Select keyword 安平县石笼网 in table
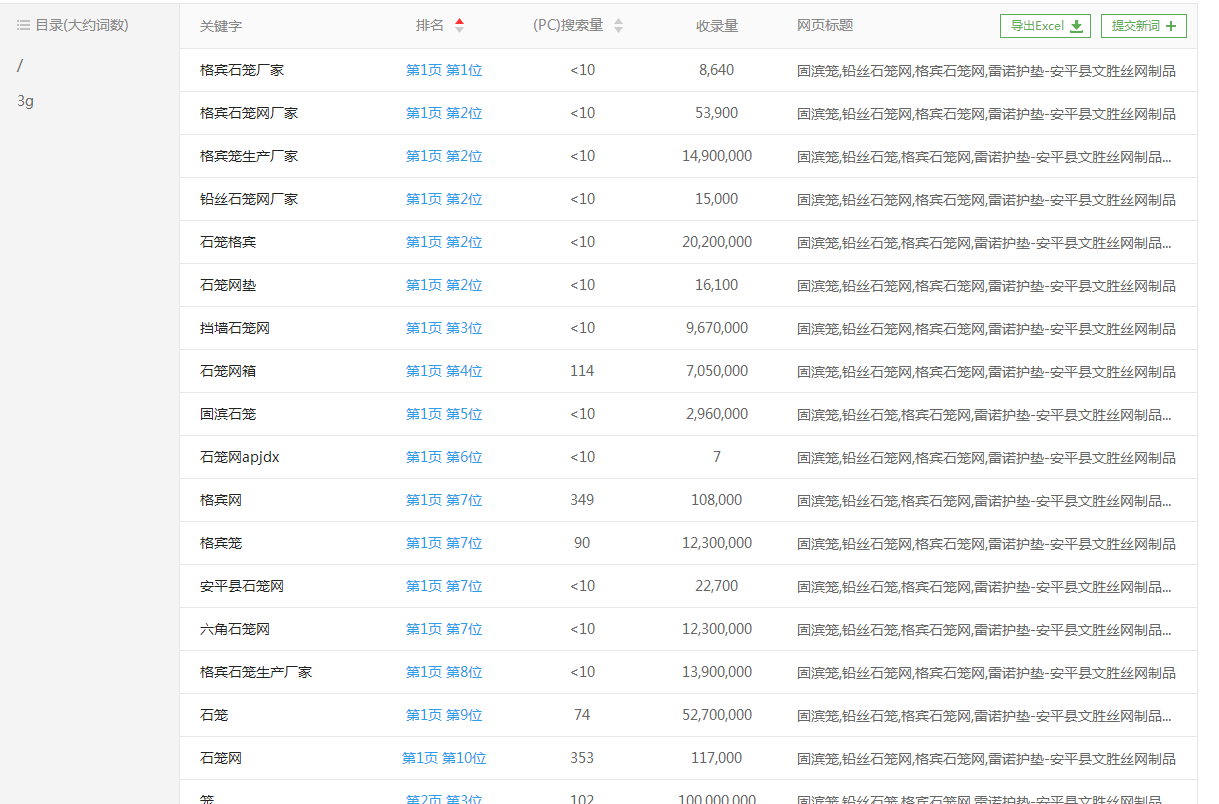 [x=241, y=586]
